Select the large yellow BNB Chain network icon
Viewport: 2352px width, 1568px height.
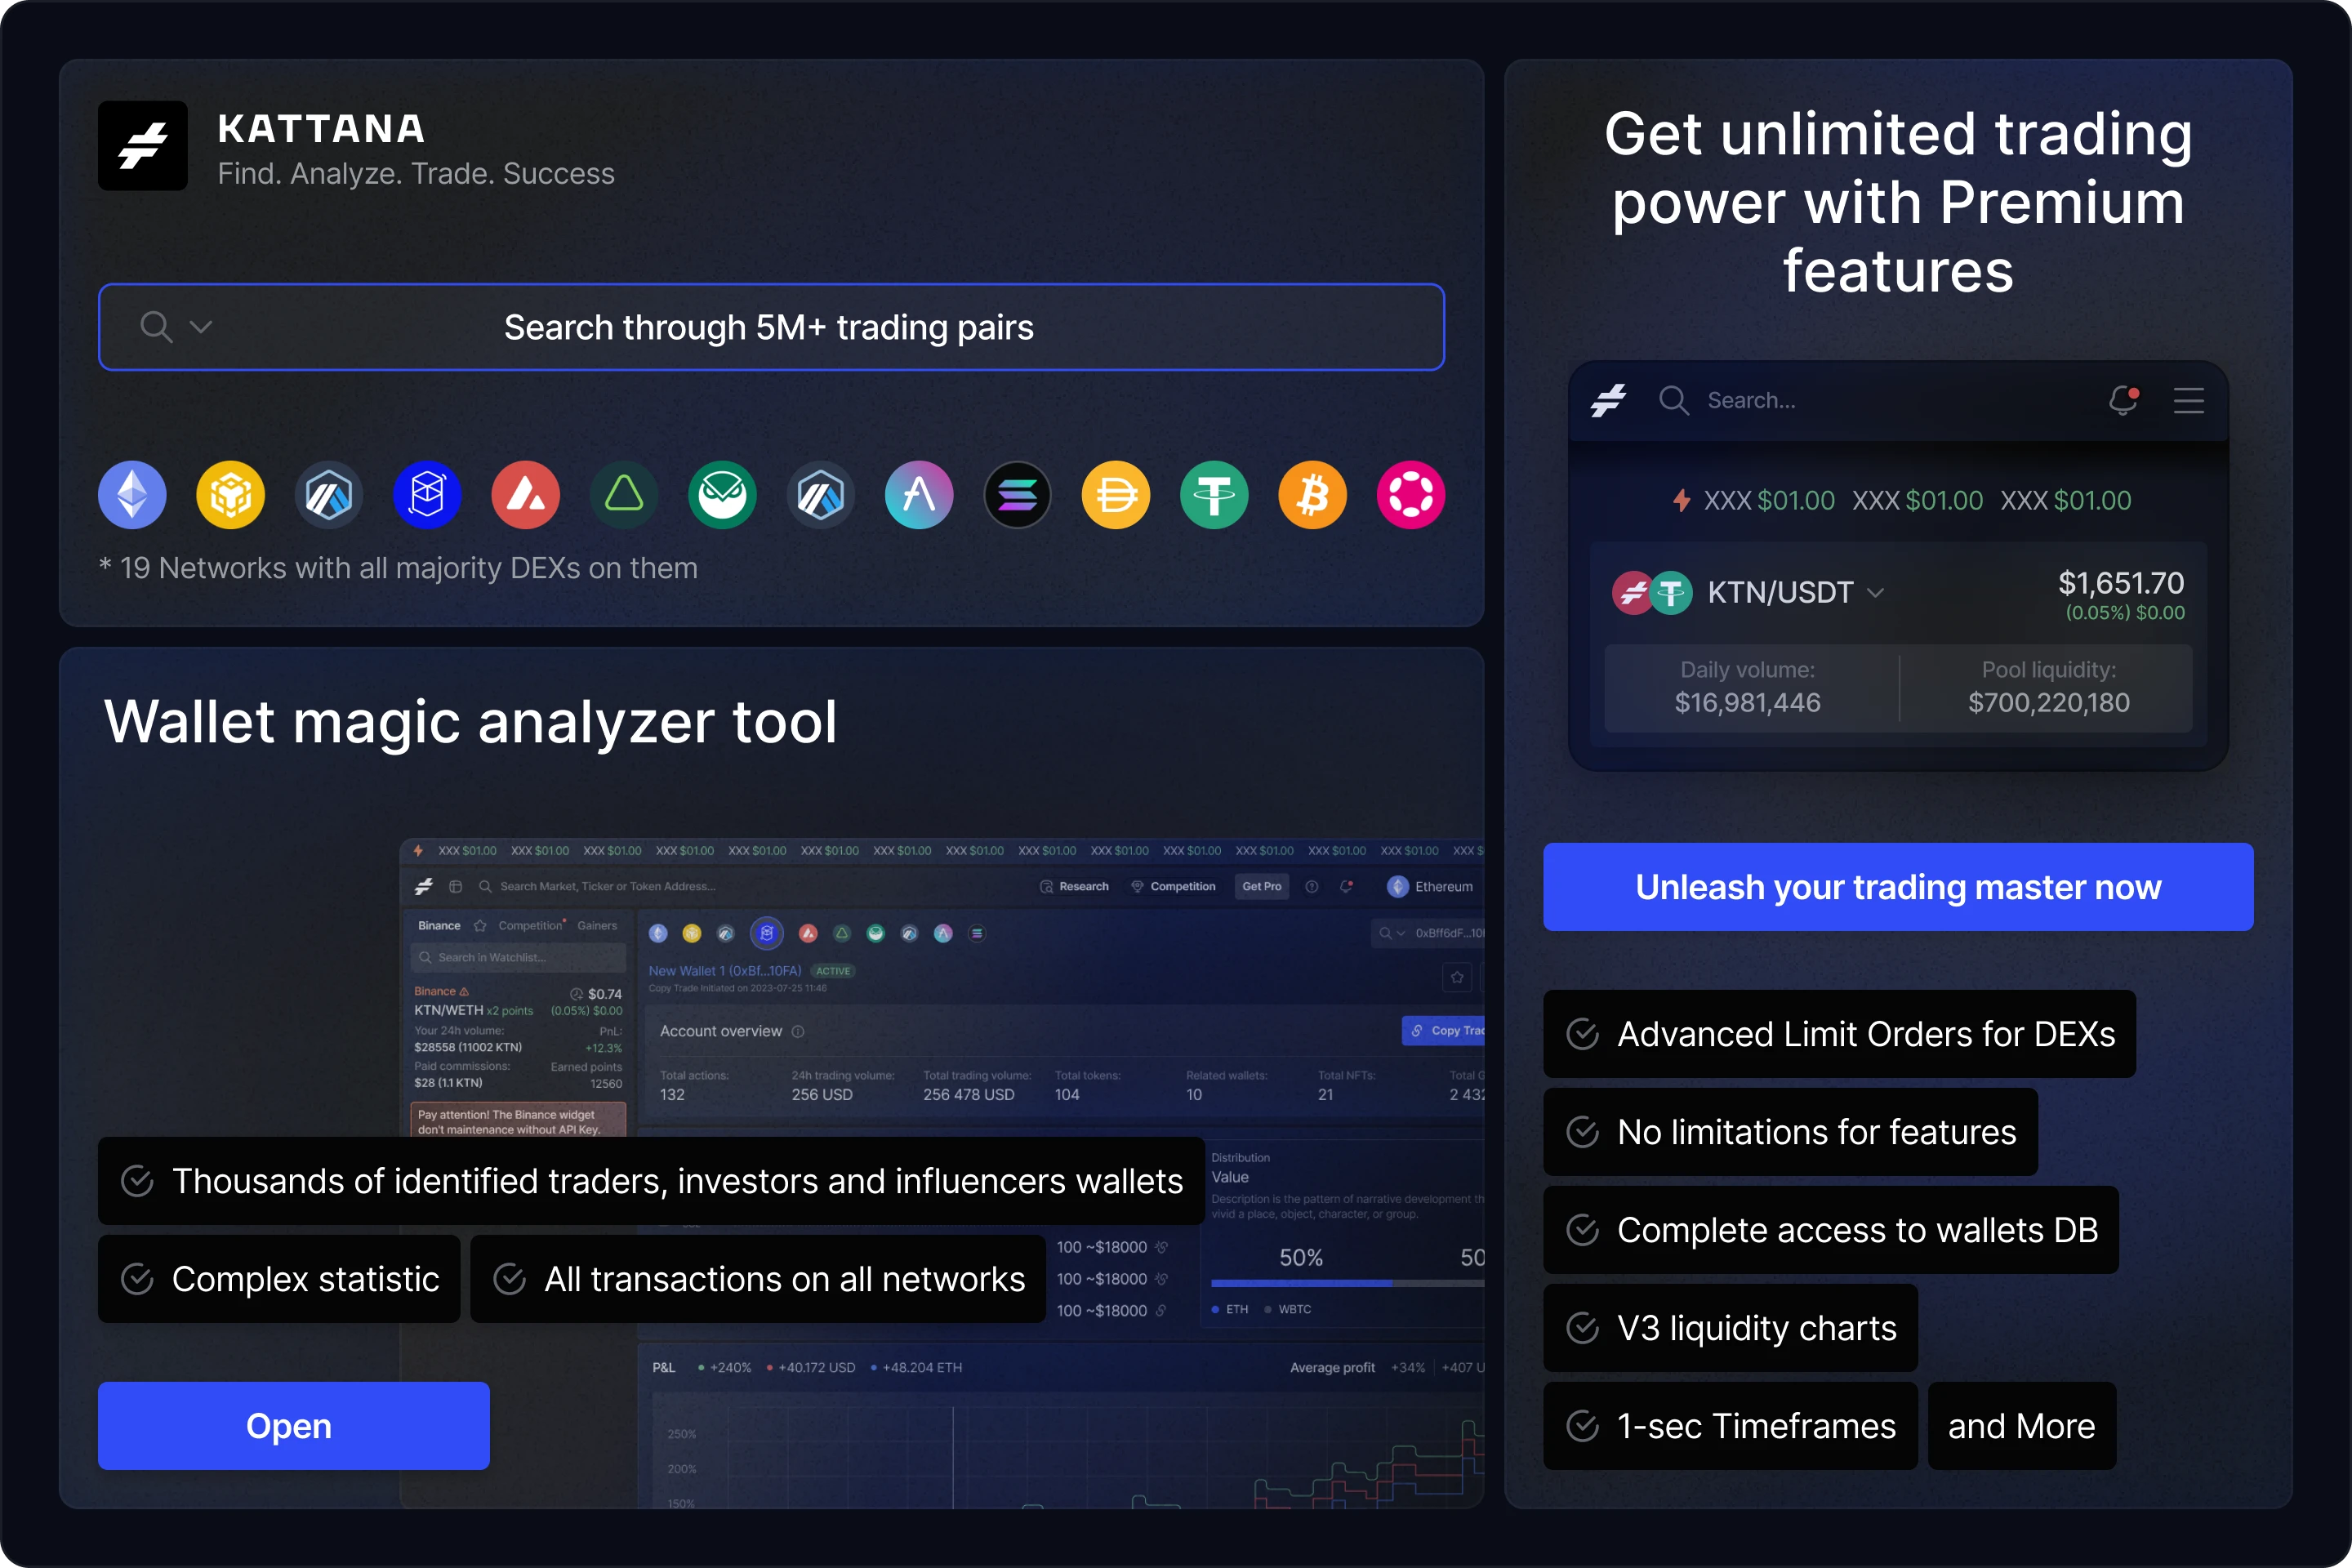231,495
